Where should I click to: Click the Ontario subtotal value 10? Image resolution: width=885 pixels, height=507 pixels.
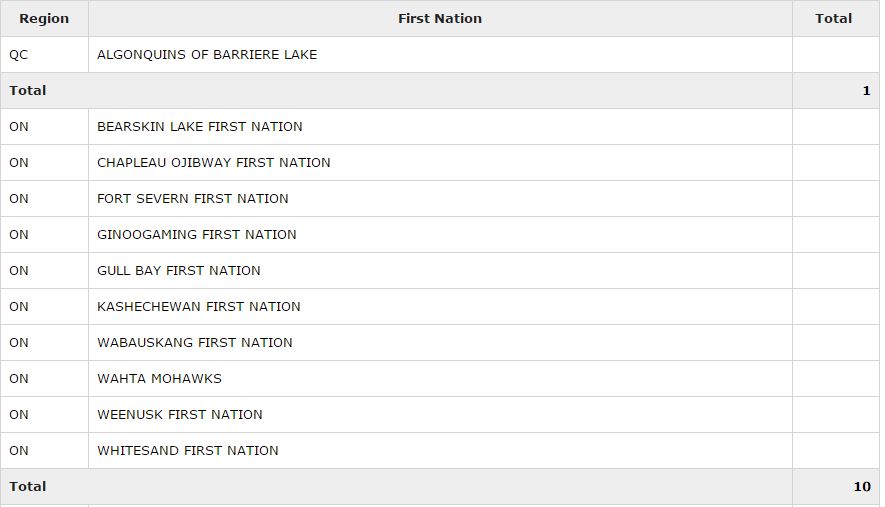tap(862, 487)
